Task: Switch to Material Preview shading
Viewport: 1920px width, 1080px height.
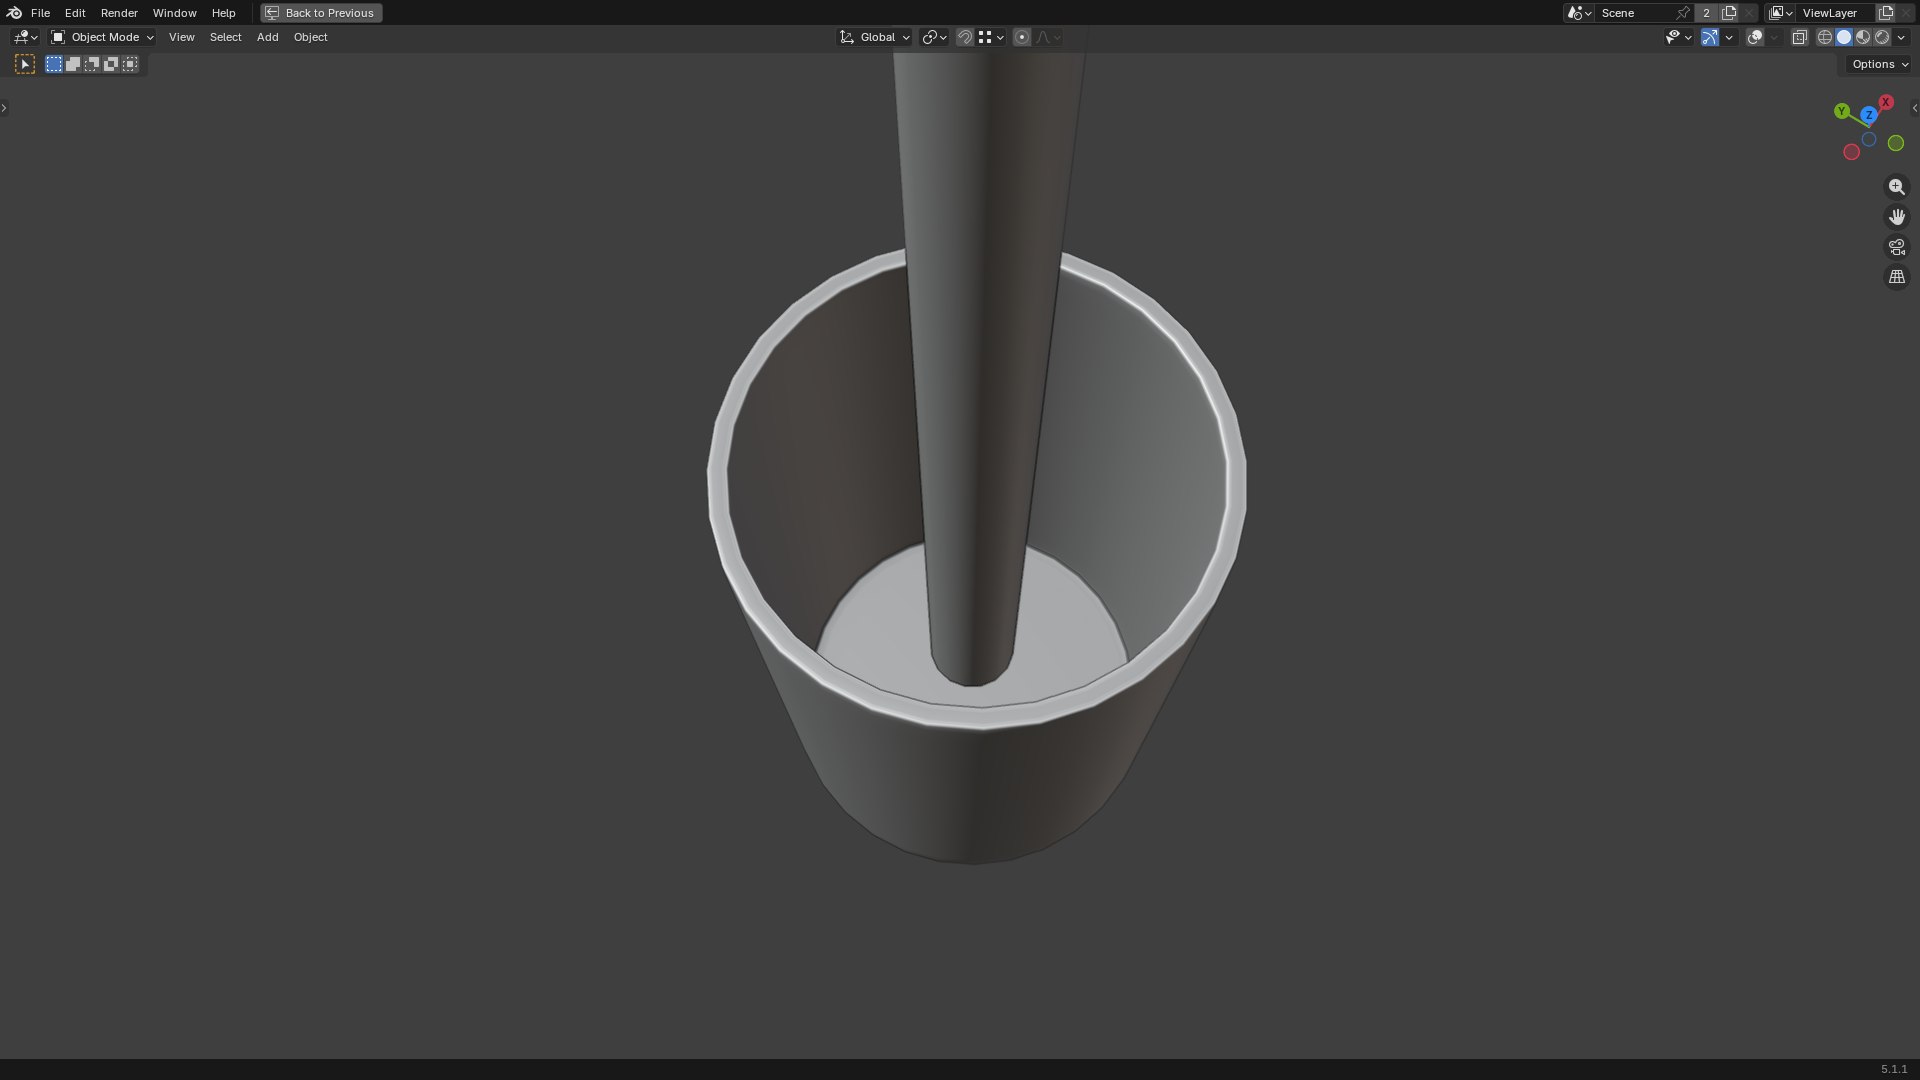Action: pos(1863,37)
